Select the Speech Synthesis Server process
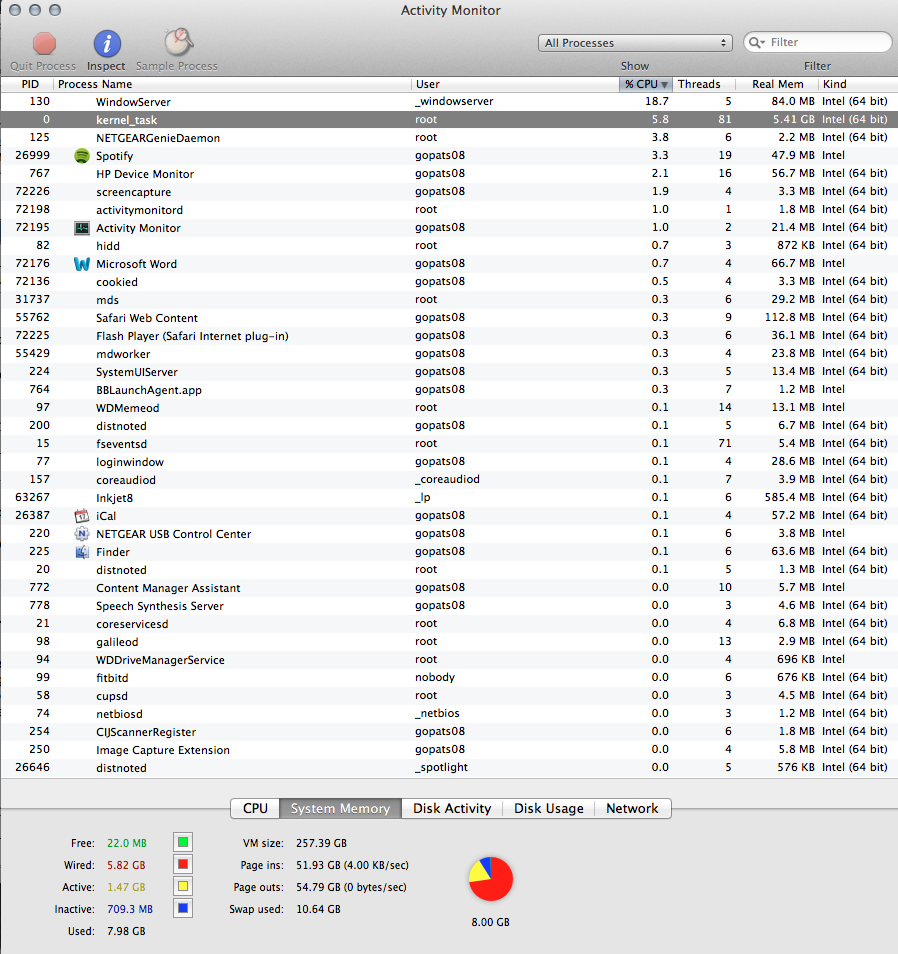This screenshot has height=954, width=898. tap(449, 605)
